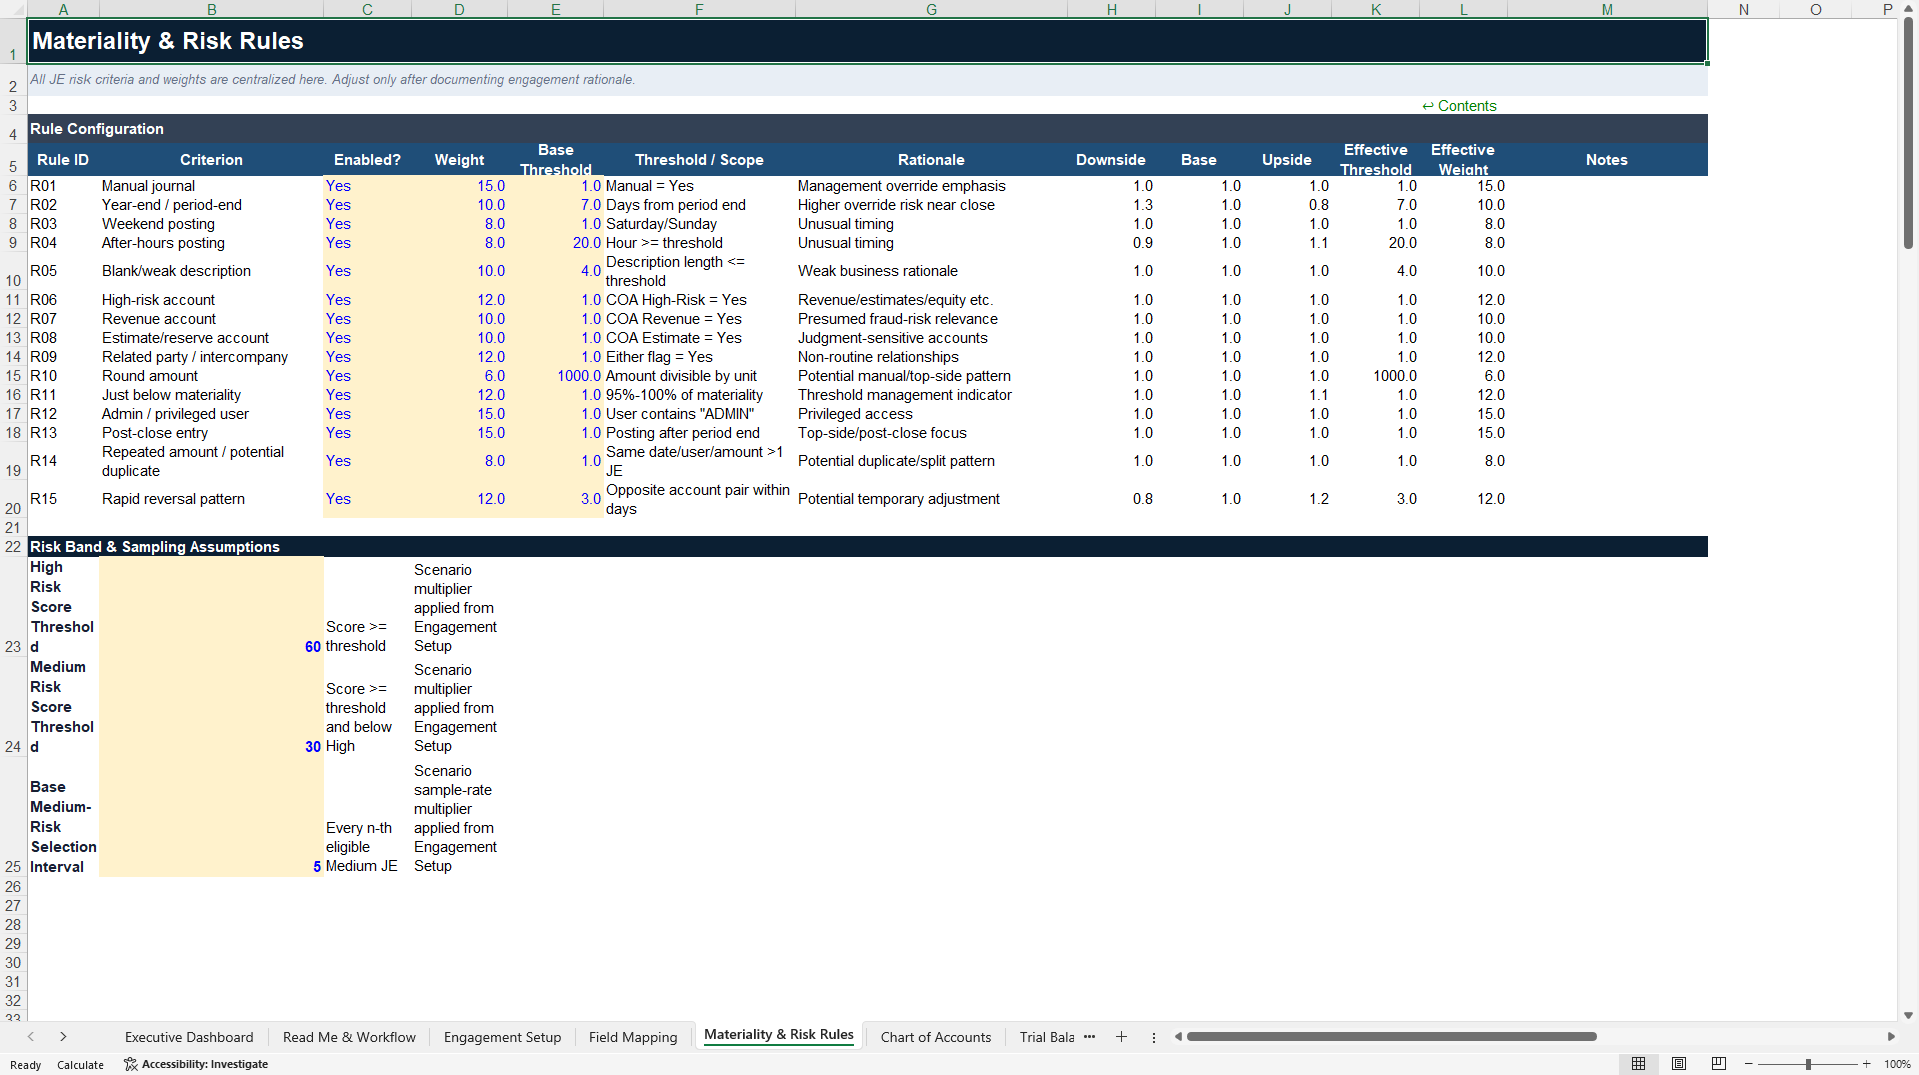
Task: Select R04 effective threshold 20.0
Action: click(x=1375, y=243)
